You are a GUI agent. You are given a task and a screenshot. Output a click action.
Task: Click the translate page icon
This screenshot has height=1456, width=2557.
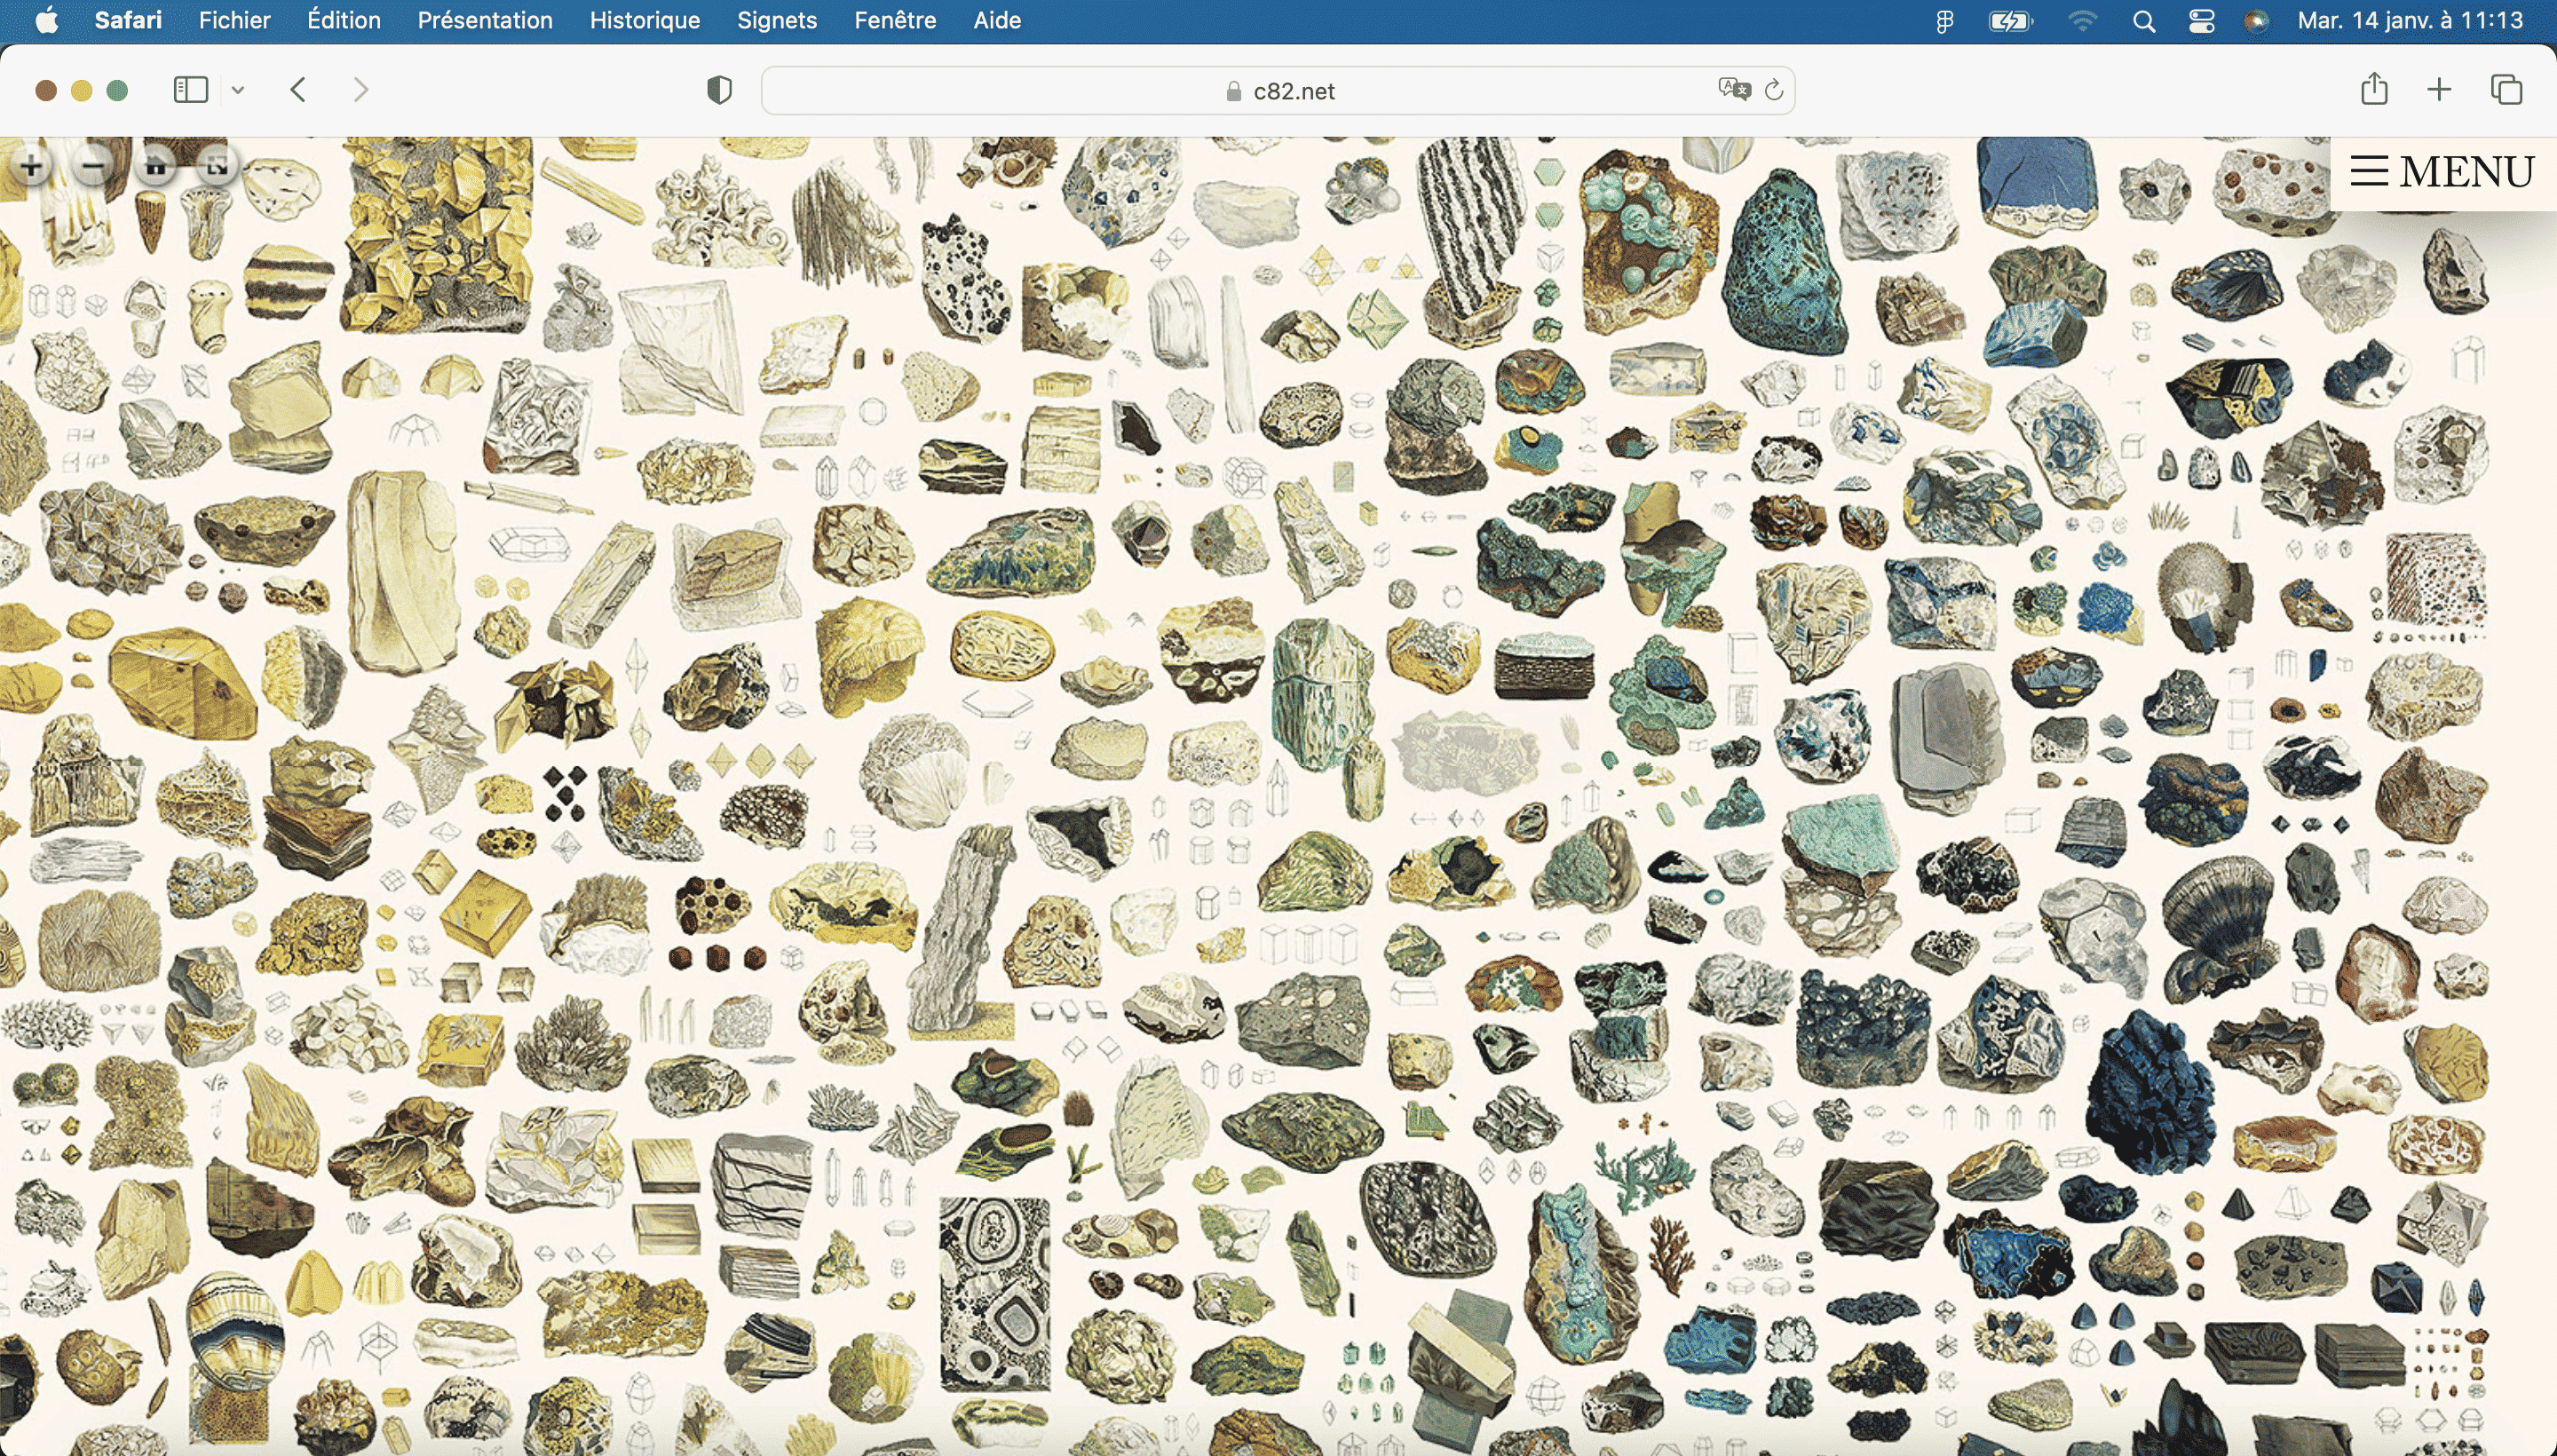(x=1734, y=90)
